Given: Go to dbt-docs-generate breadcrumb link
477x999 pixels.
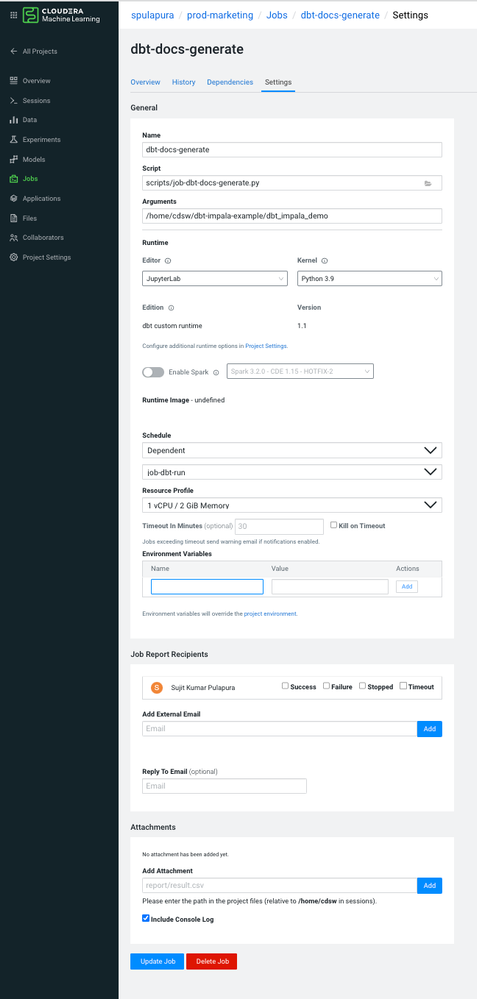Looking at the screenshot, I should pyautogui.click(x=340, y=15).
